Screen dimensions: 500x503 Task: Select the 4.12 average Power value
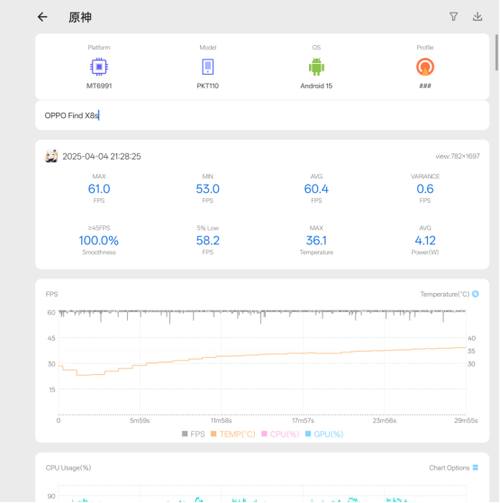pos(425,240)
